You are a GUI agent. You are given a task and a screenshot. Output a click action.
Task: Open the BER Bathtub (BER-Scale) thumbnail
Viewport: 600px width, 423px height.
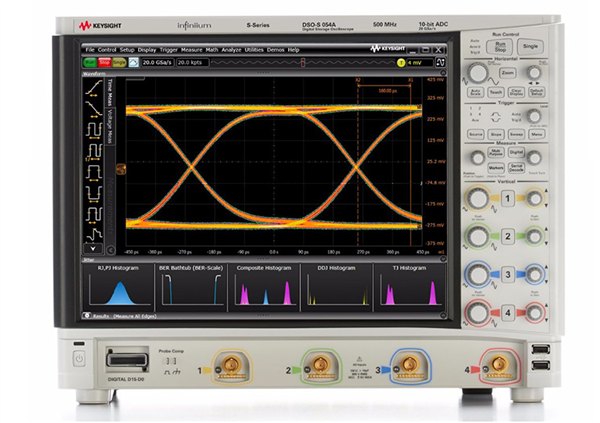coord(191,287)
